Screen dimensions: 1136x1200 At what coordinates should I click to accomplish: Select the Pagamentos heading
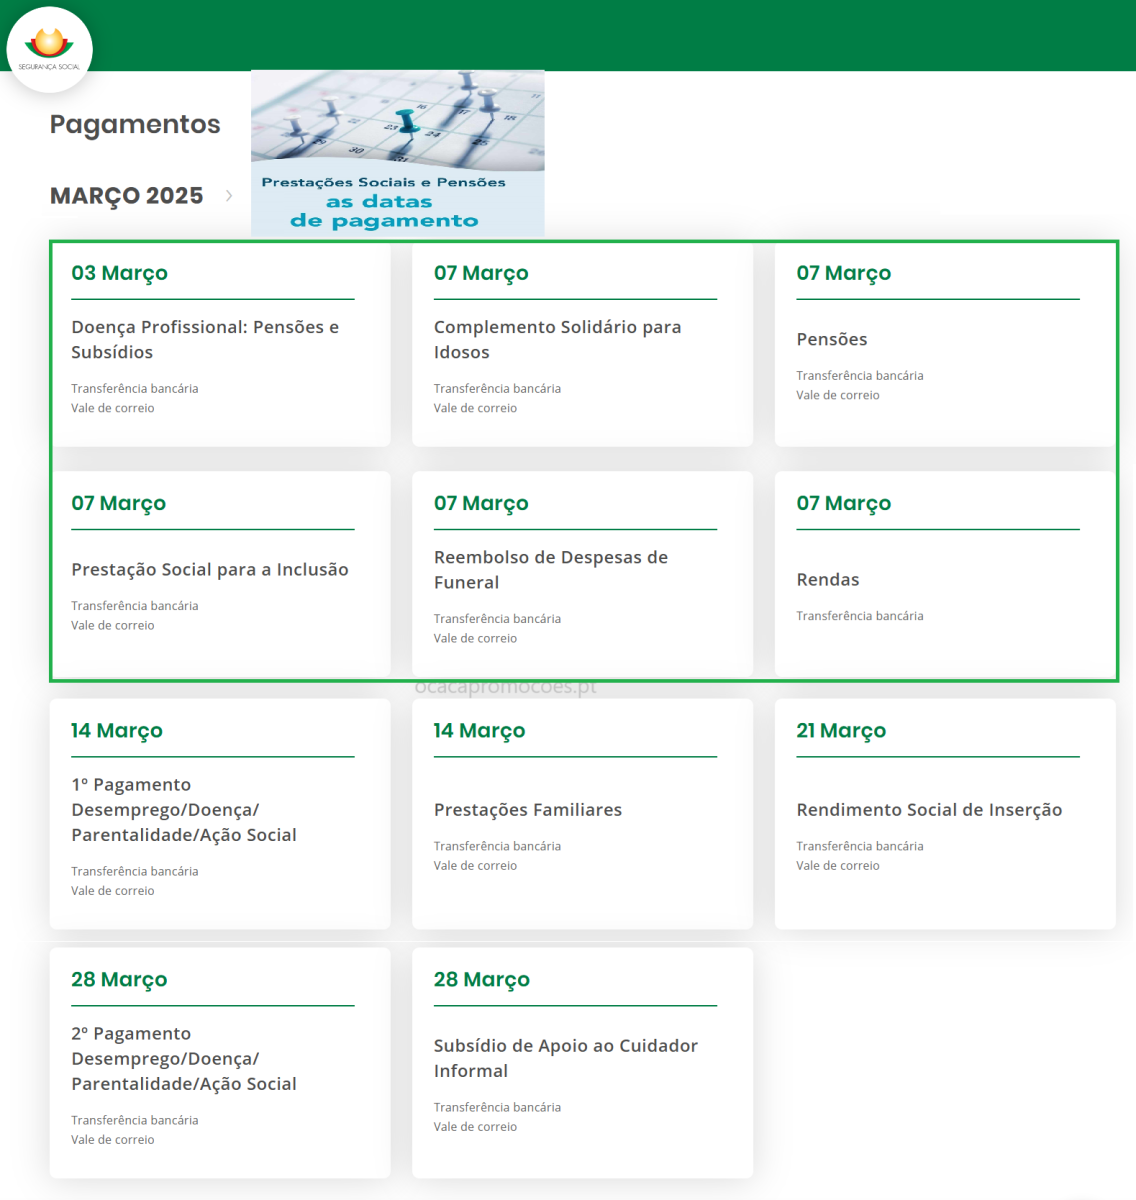click(x=135, y=124)
